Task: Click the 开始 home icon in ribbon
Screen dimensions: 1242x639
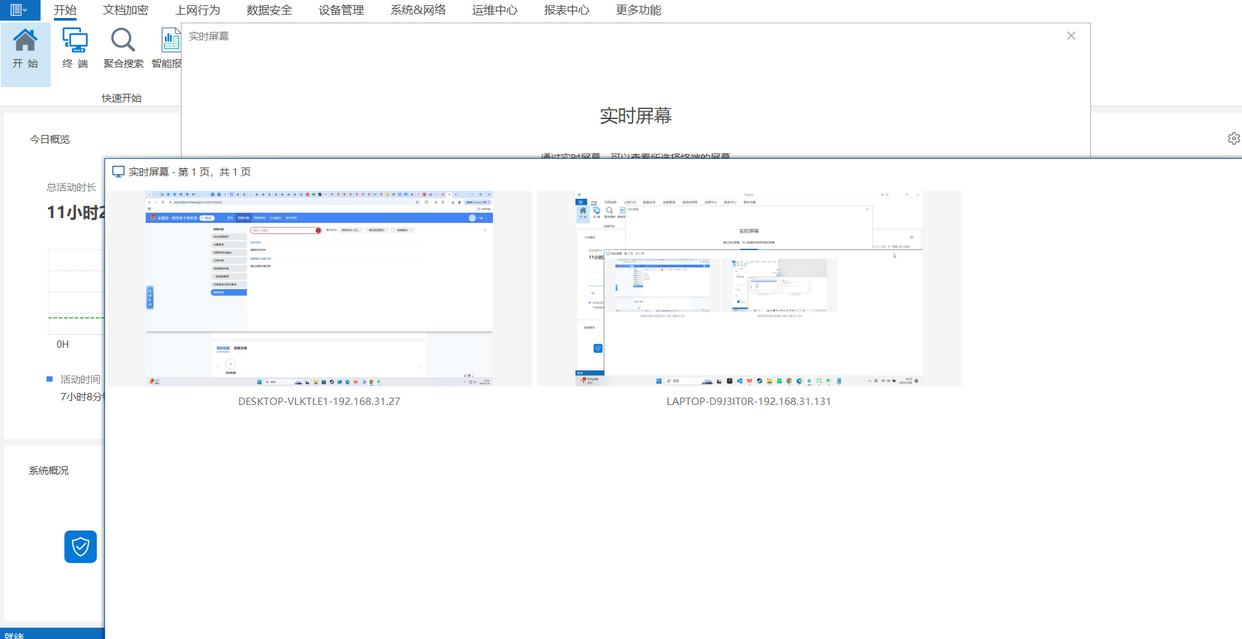Action: coord(25,41)
